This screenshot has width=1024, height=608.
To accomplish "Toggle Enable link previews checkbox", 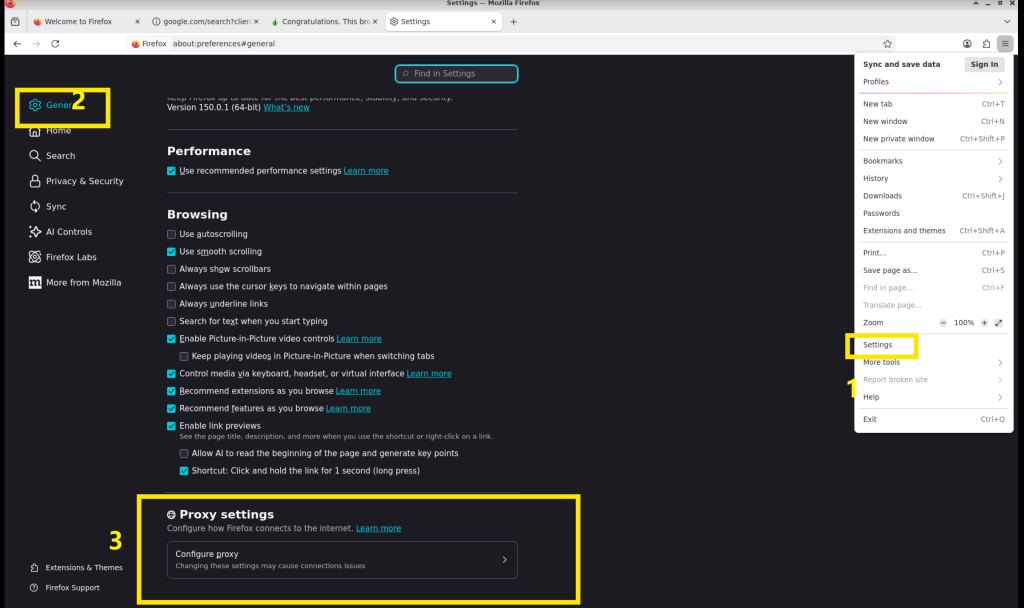I will pos(171,426).
